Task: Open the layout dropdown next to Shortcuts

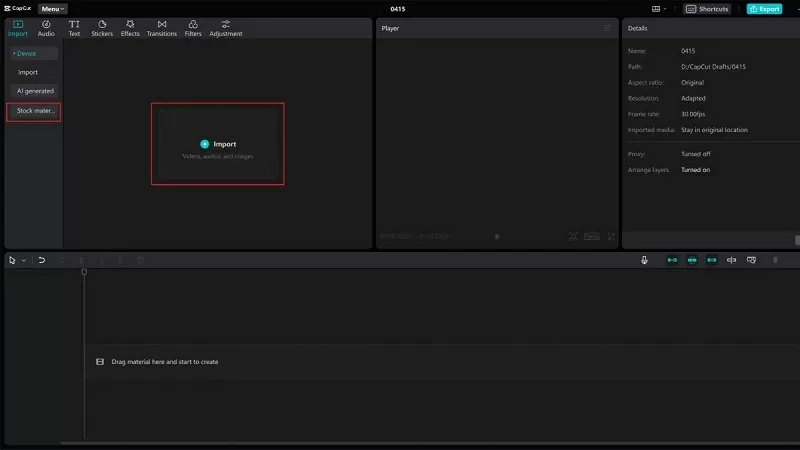Action: click(x=666, y=9)
